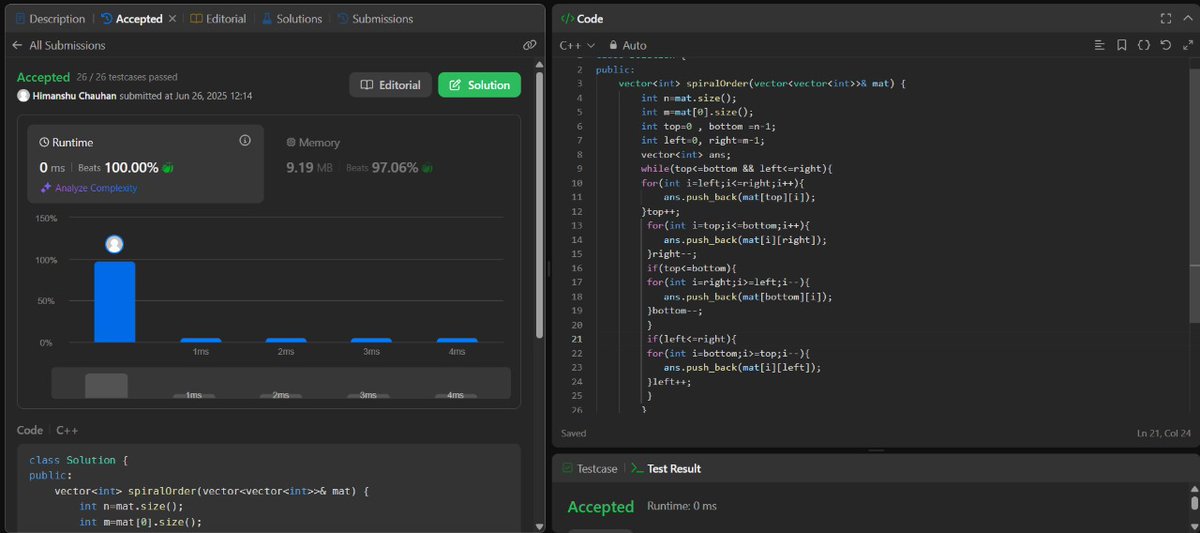Go to the Submissions tab
This screenshot has width=1200, height=533.
[375, 19]
